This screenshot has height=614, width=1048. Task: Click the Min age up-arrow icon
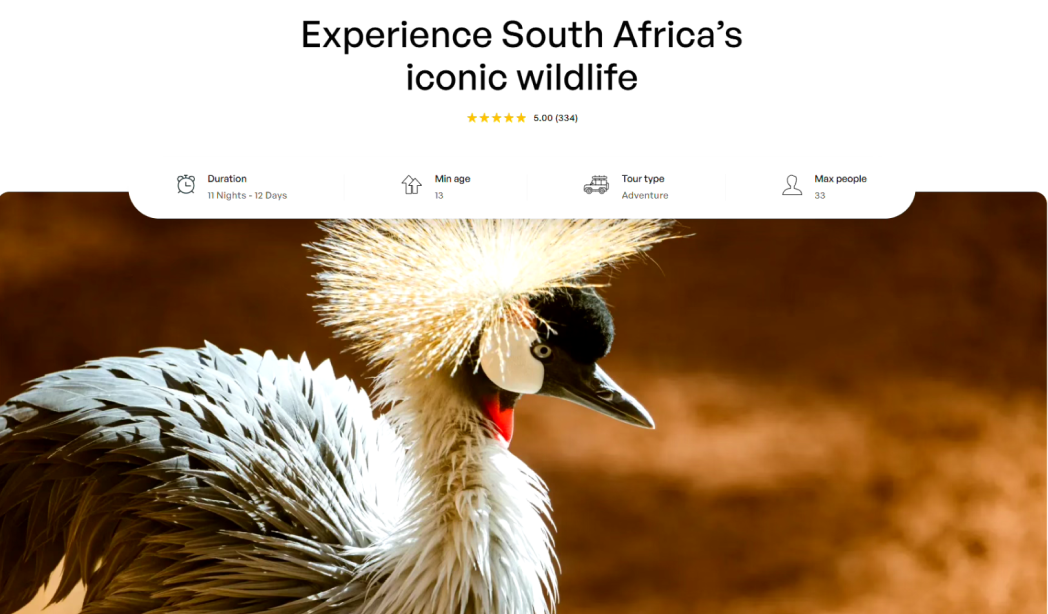(x=412, y=184)
